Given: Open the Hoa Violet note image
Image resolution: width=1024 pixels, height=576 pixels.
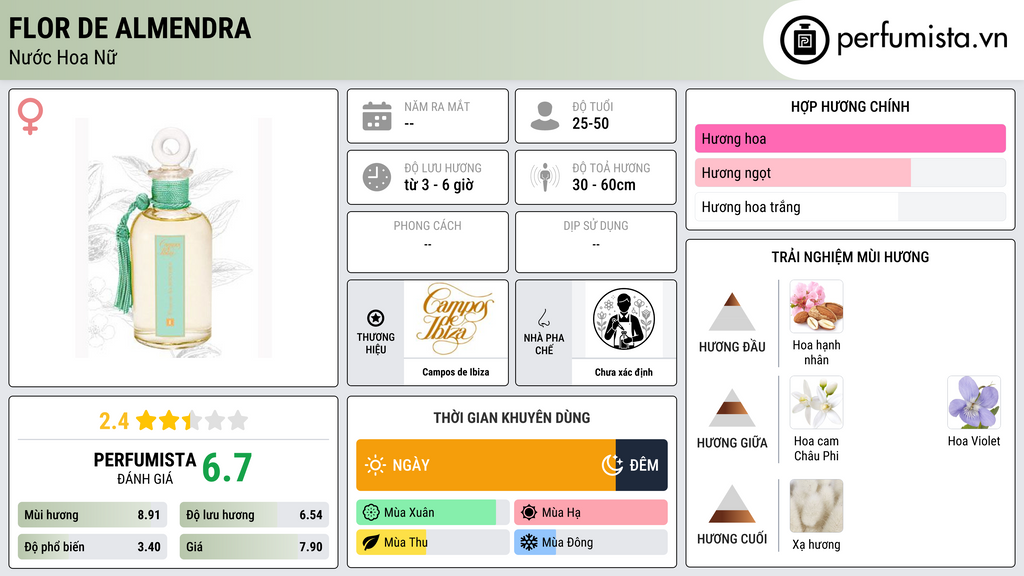Looking at the screenshot, I should [974, 402].
